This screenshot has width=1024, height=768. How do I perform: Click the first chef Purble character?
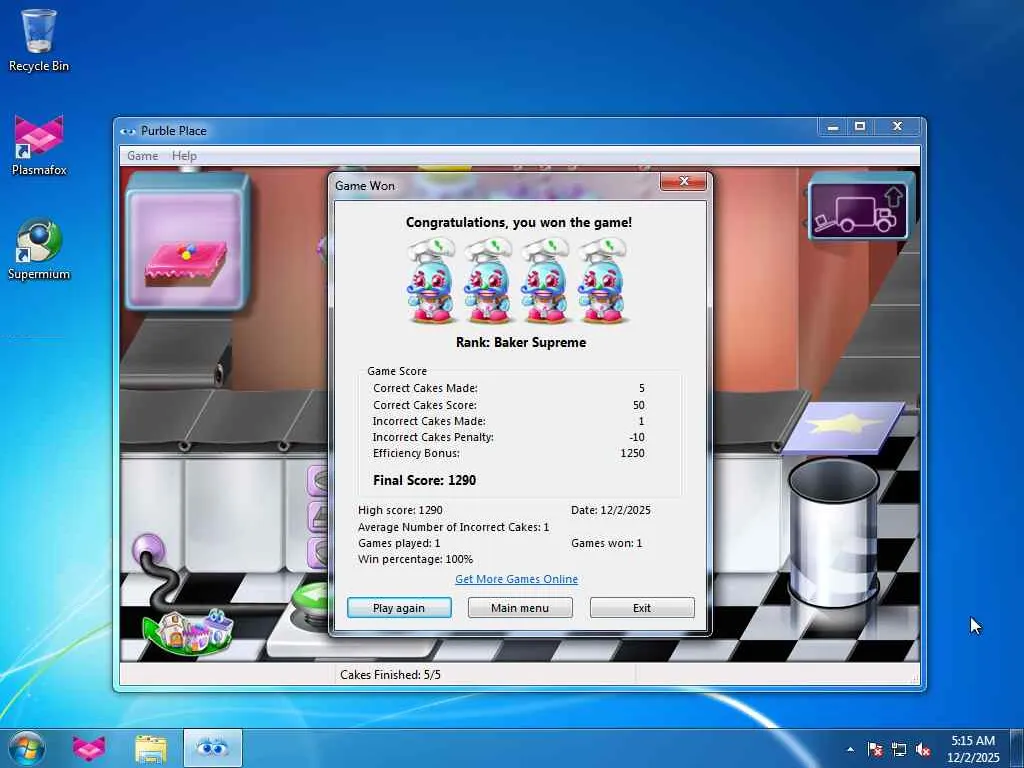[432, 281]
